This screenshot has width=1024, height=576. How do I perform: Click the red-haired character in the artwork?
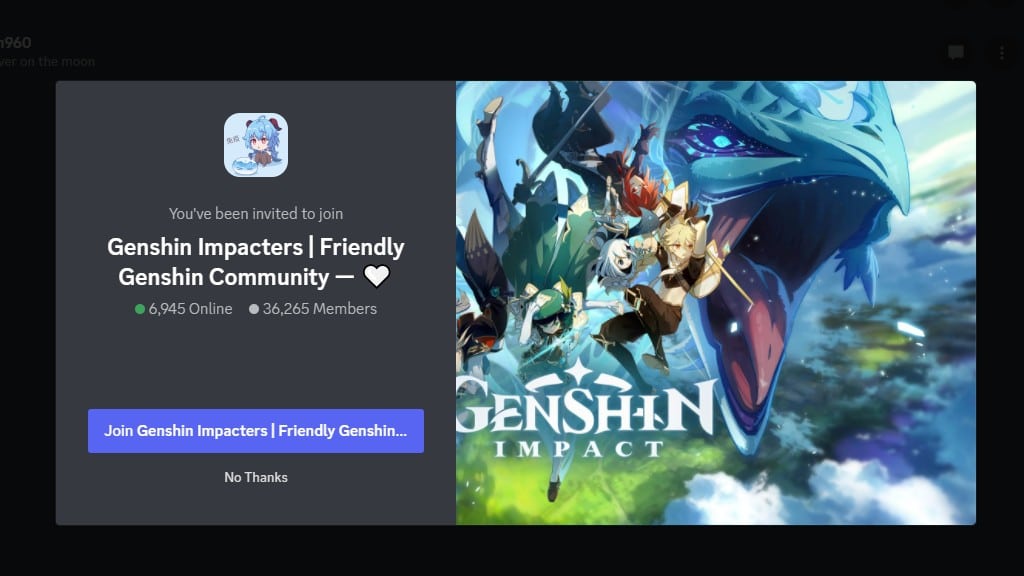click(x=637, y=186)
